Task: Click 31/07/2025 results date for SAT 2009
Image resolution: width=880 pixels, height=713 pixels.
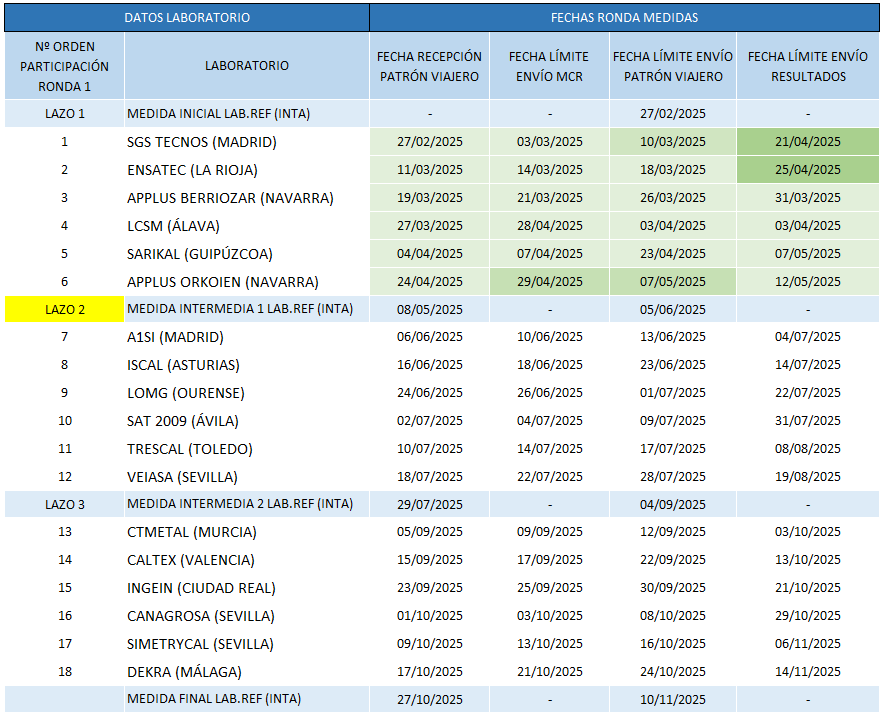Action: coord(808,421)
